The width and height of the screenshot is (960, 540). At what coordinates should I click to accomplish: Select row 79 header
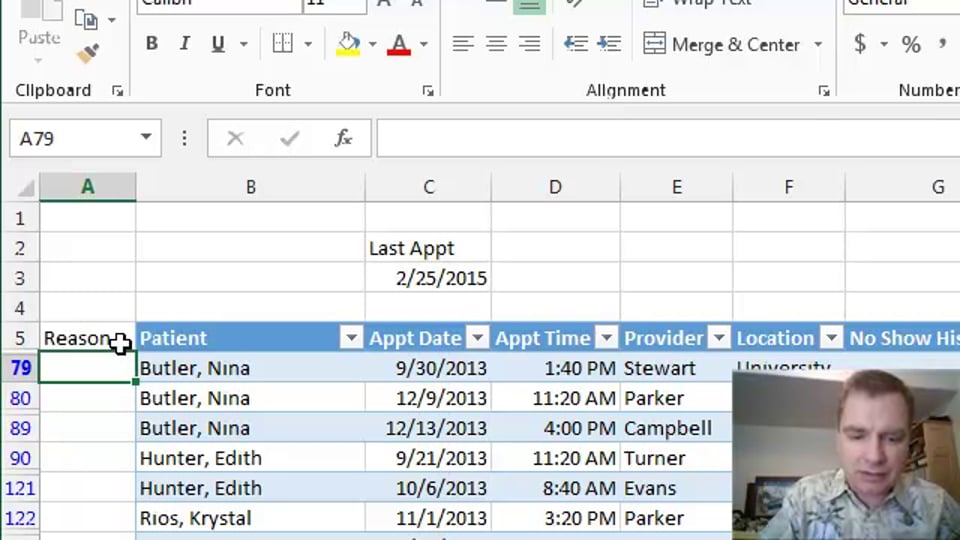coord(20,367)
